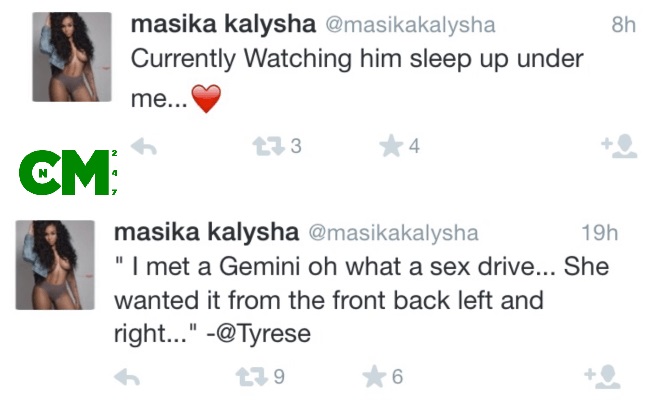Retweet the 'Currently Watching him sleep' tweet

pos(265,147)
